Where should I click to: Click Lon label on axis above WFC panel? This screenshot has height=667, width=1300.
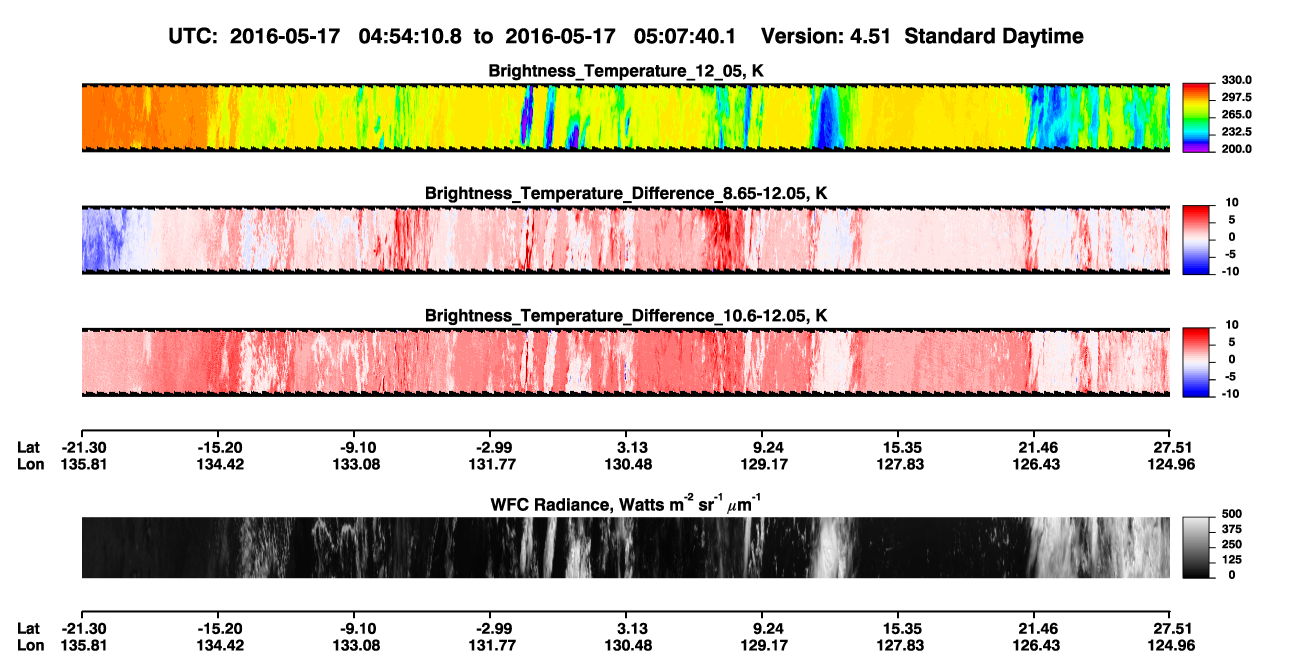[x=30, y=465]
